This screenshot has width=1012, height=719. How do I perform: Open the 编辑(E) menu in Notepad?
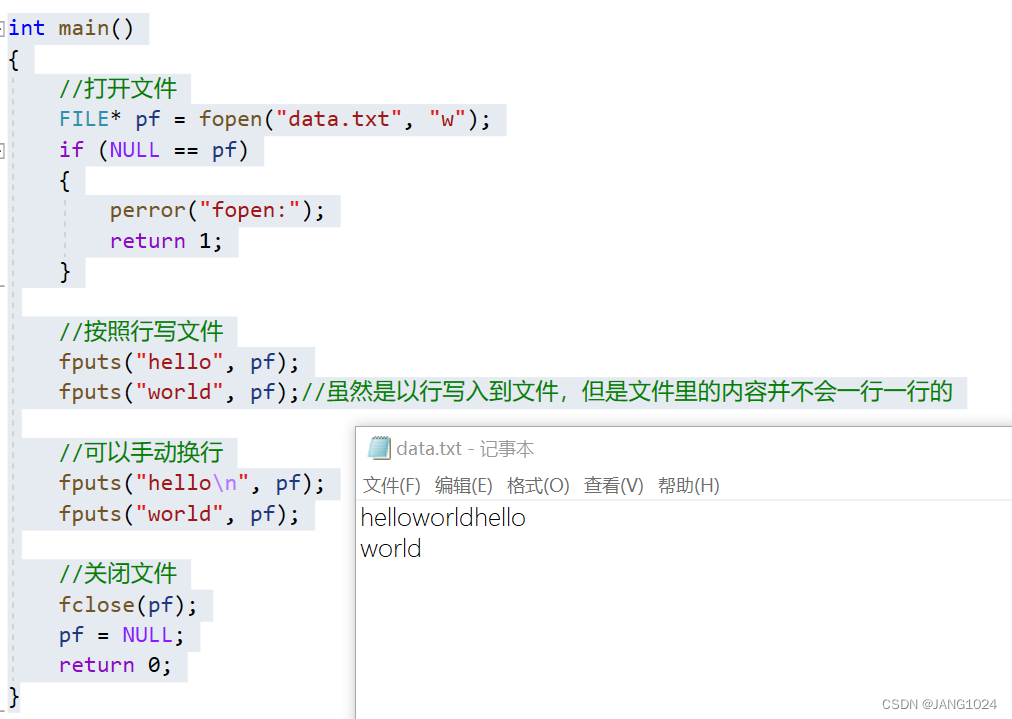(x=464, y=485)
